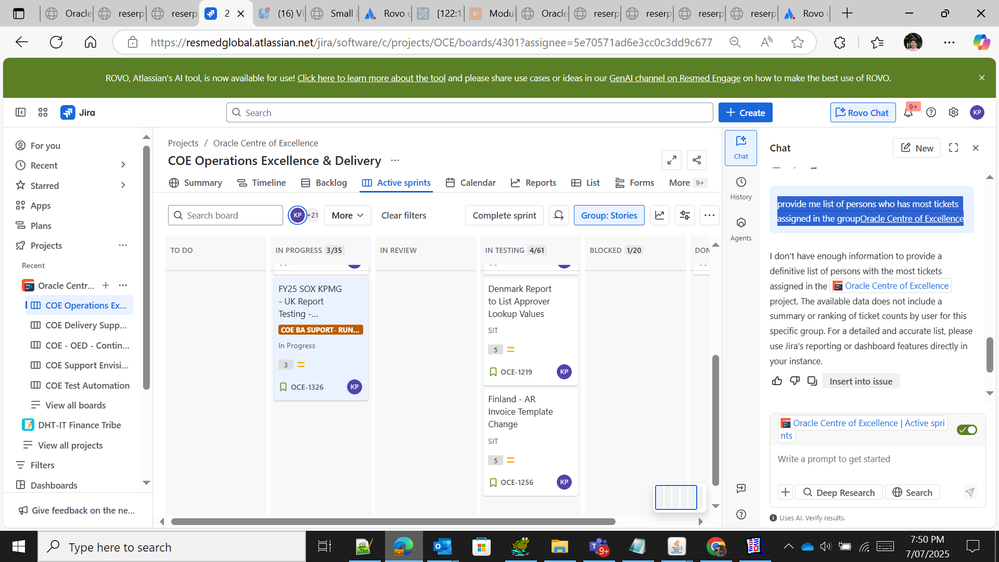Expand the Starred menu chevron
Viewport: 999px width, 562px height.
pyautogui.click(x=123, y=185)
